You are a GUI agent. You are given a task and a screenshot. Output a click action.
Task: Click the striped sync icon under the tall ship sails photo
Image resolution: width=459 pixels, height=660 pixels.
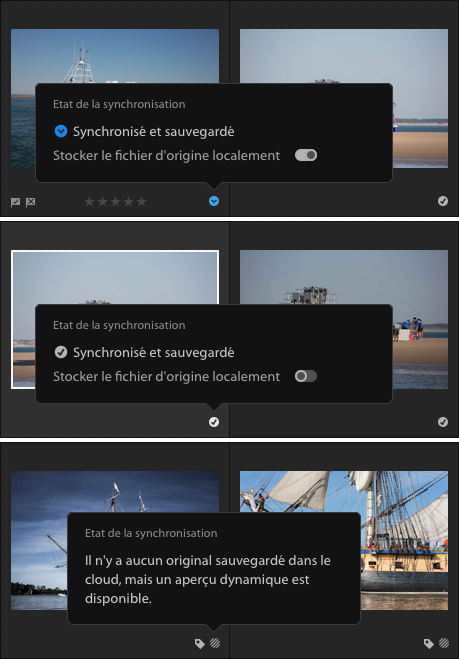tap(444, 643)
